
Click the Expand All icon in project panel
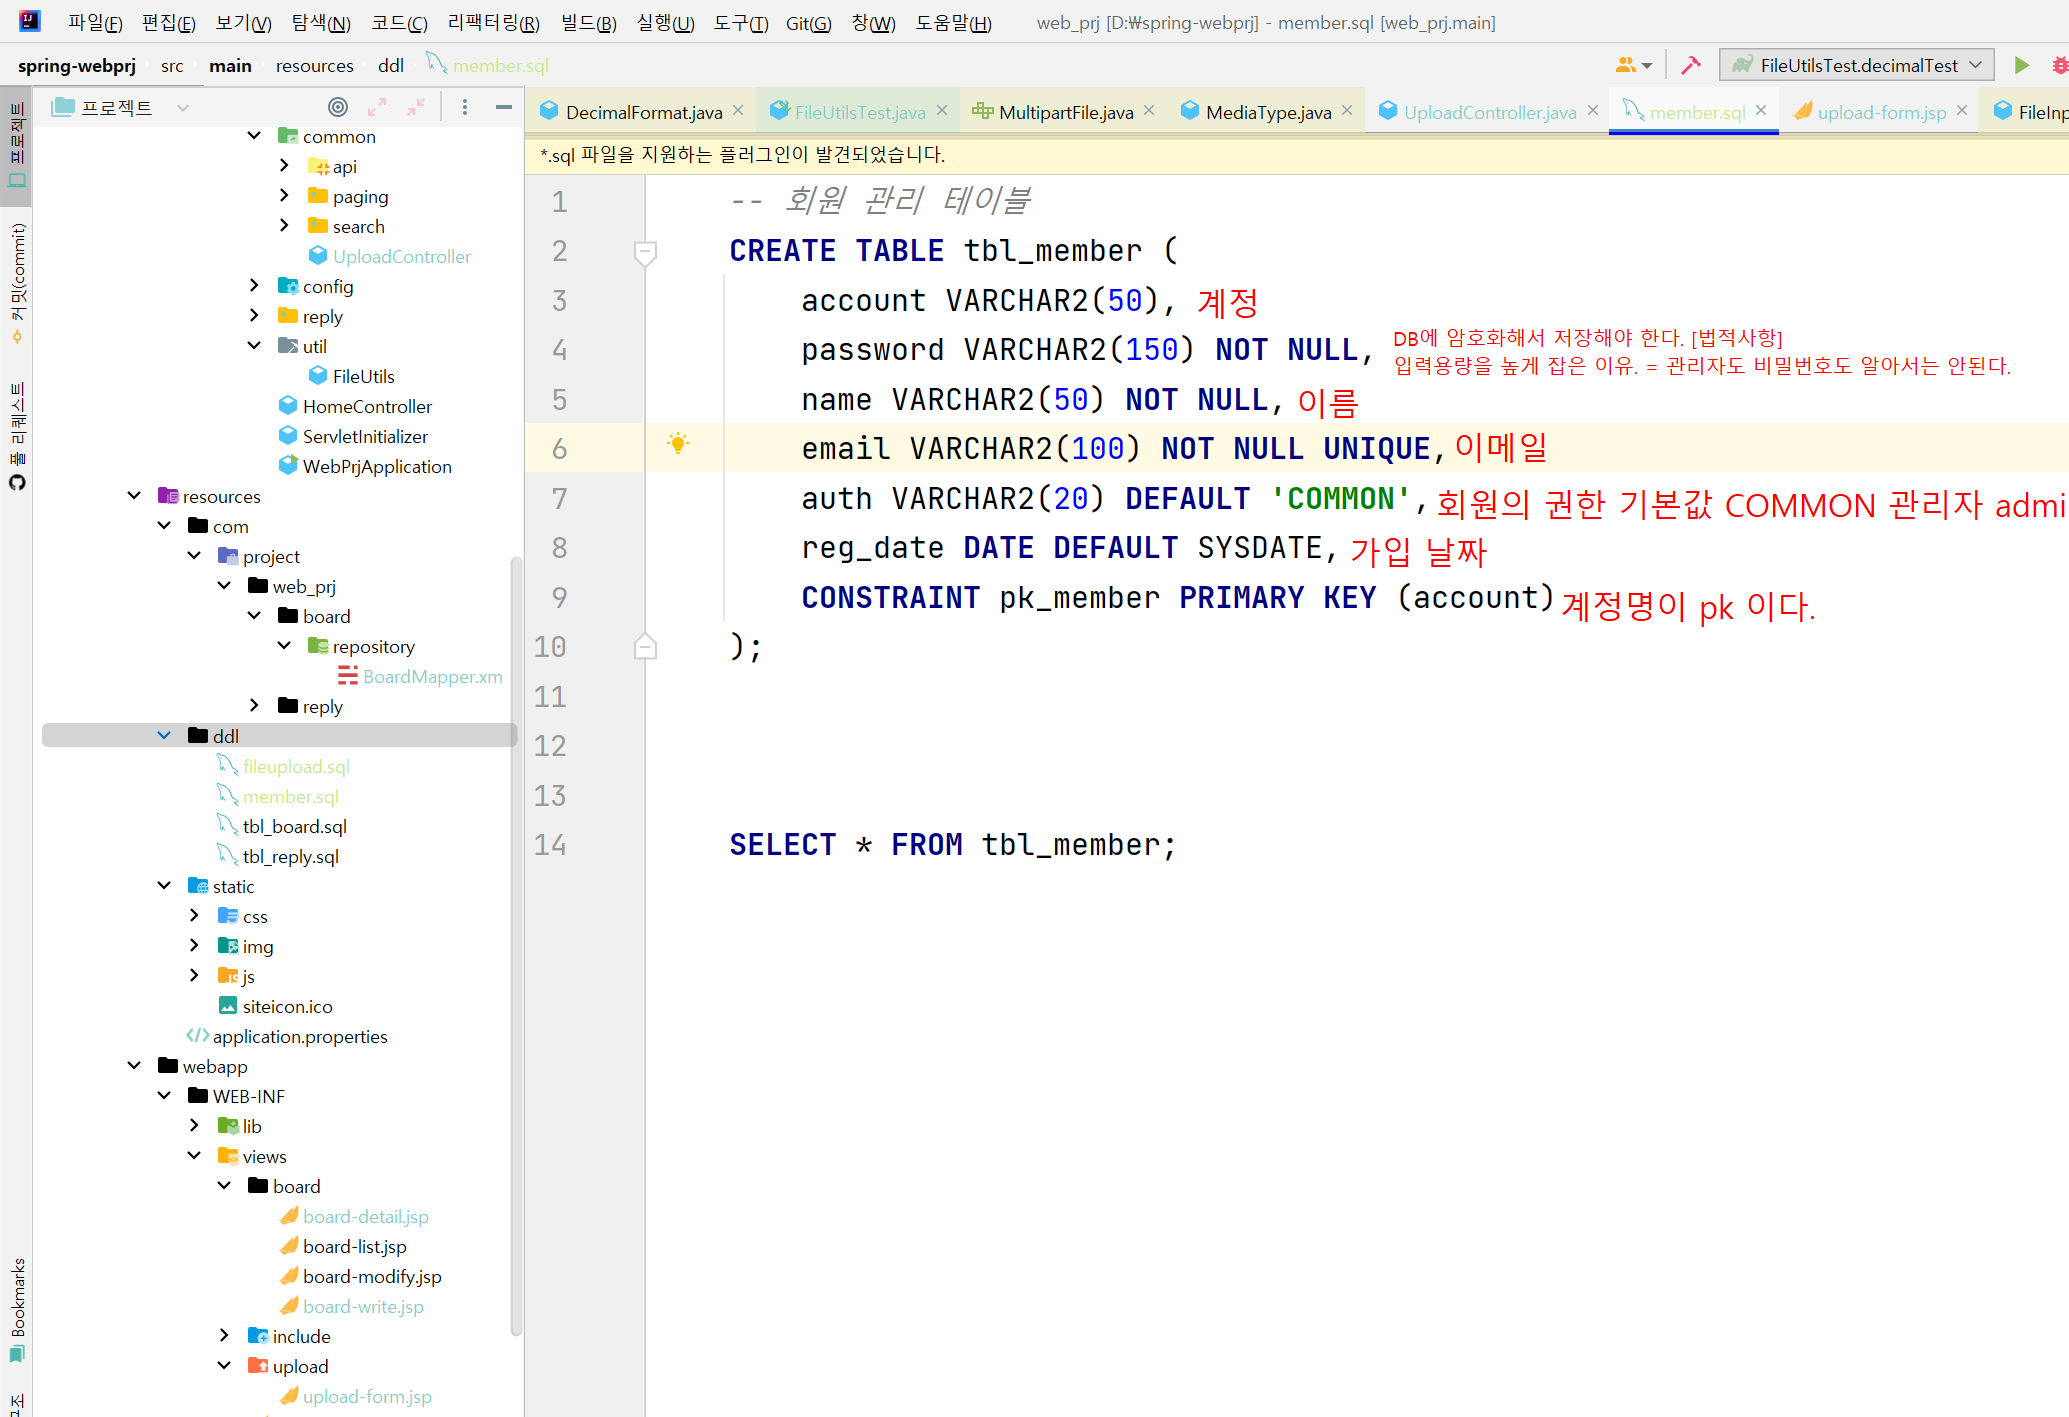coord(377,107)
